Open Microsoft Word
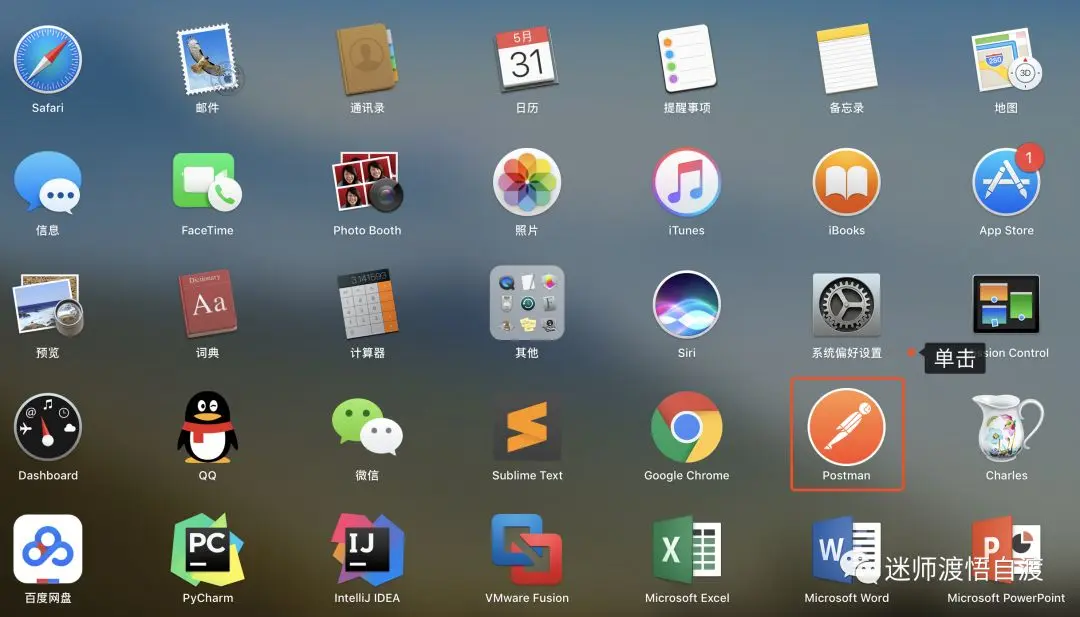 (x=847, y=550)
